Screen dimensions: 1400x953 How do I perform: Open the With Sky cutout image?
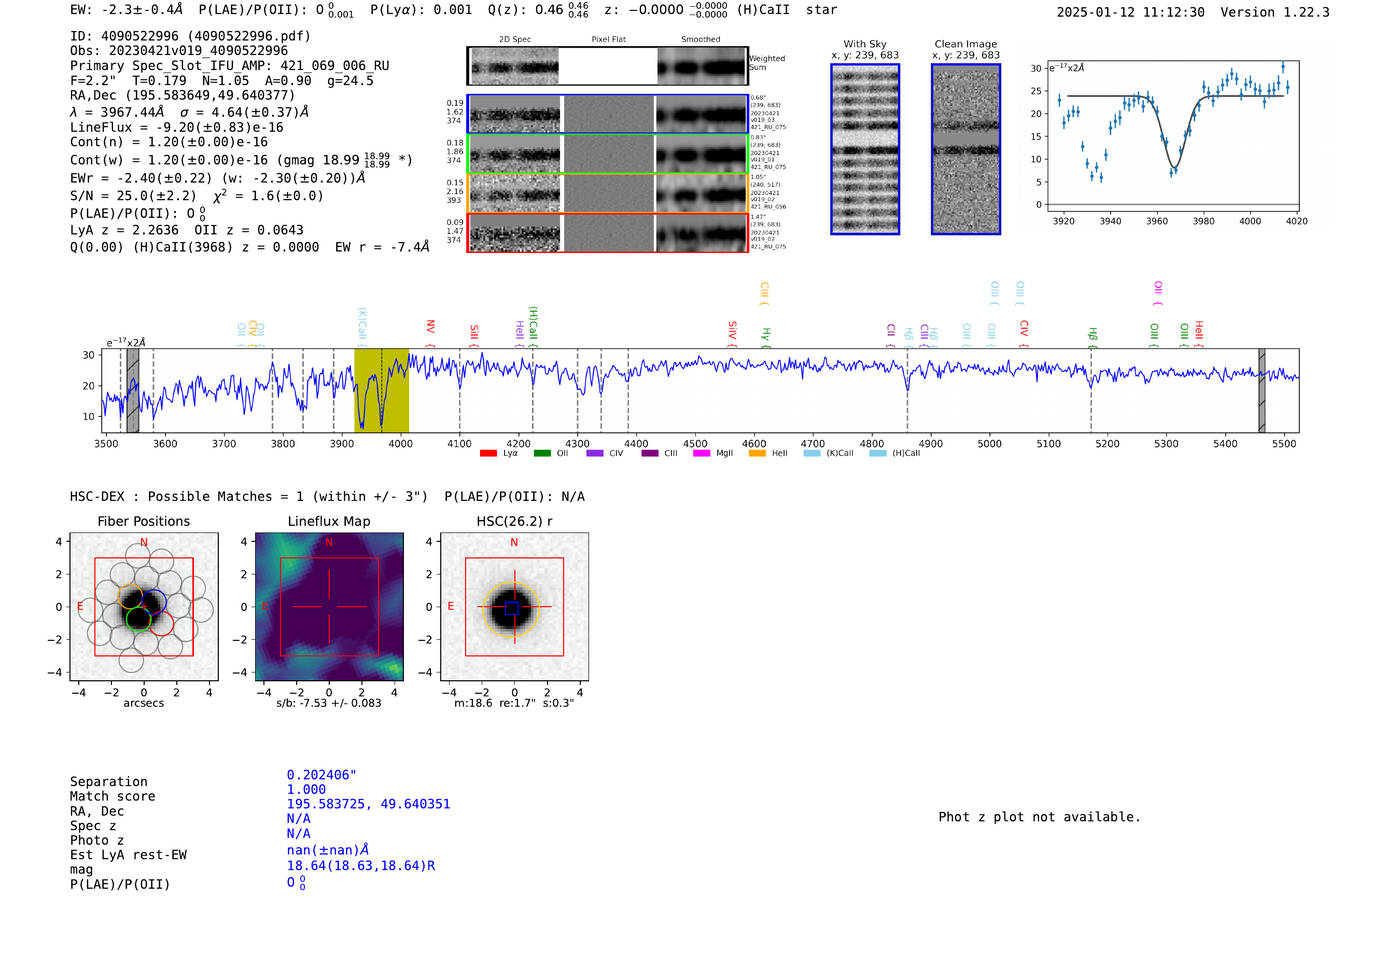[865, 149]
